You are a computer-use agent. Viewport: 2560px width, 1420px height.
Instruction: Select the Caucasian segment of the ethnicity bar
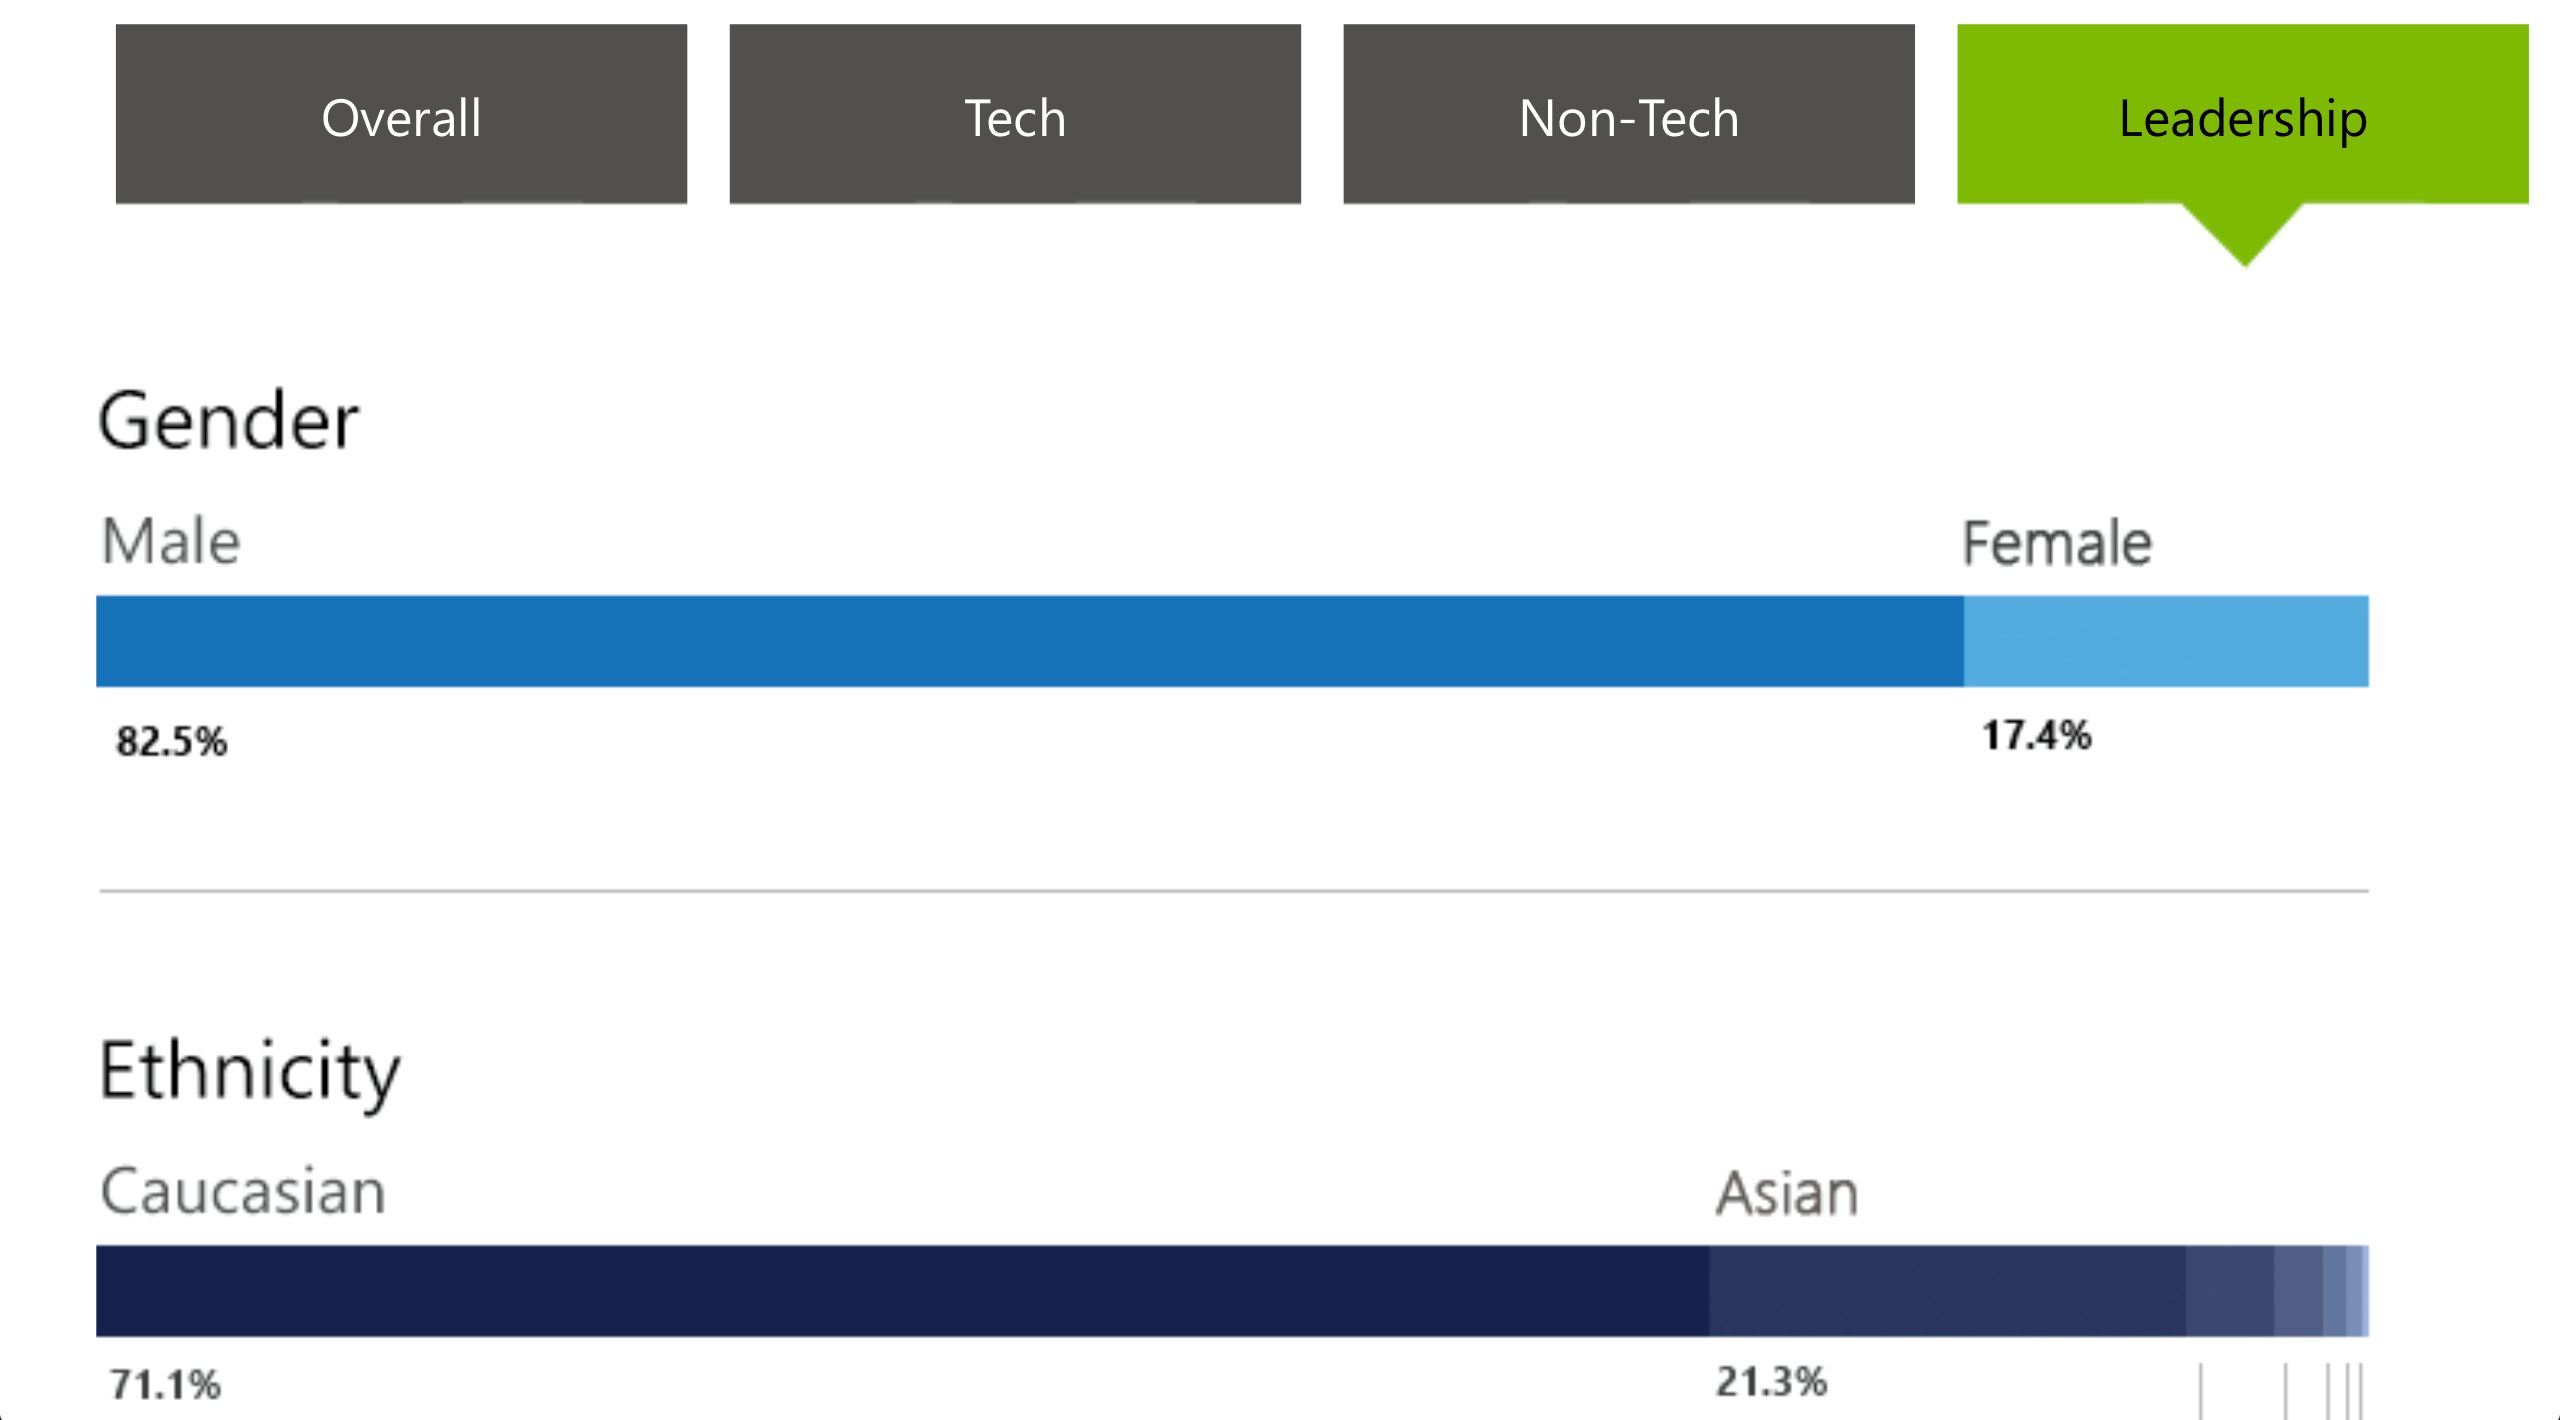(x=902, y=1291)
